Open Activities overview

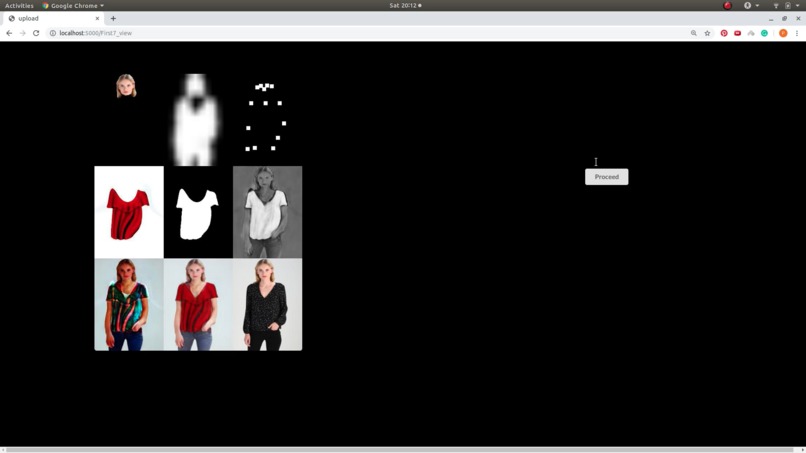click(x=19, y=6)
